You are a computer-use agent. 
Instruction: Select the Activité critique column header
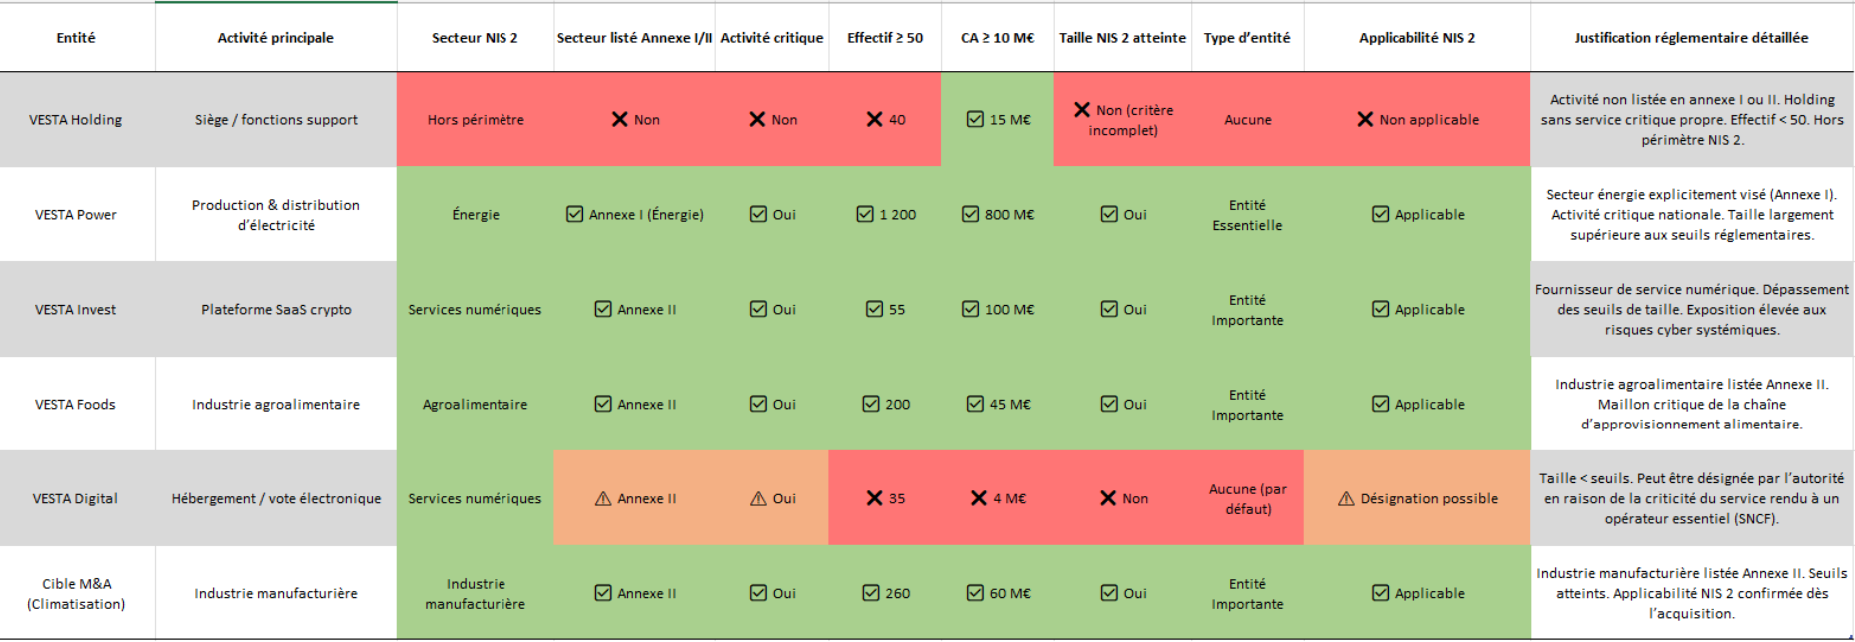coord(772,37)
